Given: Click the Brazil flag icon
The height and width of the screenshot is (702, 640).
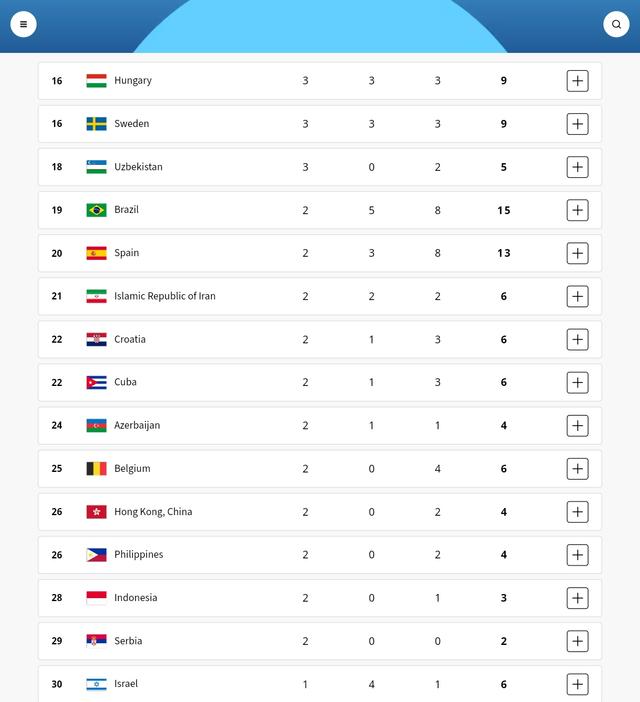Looking at the screenshot, I should click(x=96, y=210).
